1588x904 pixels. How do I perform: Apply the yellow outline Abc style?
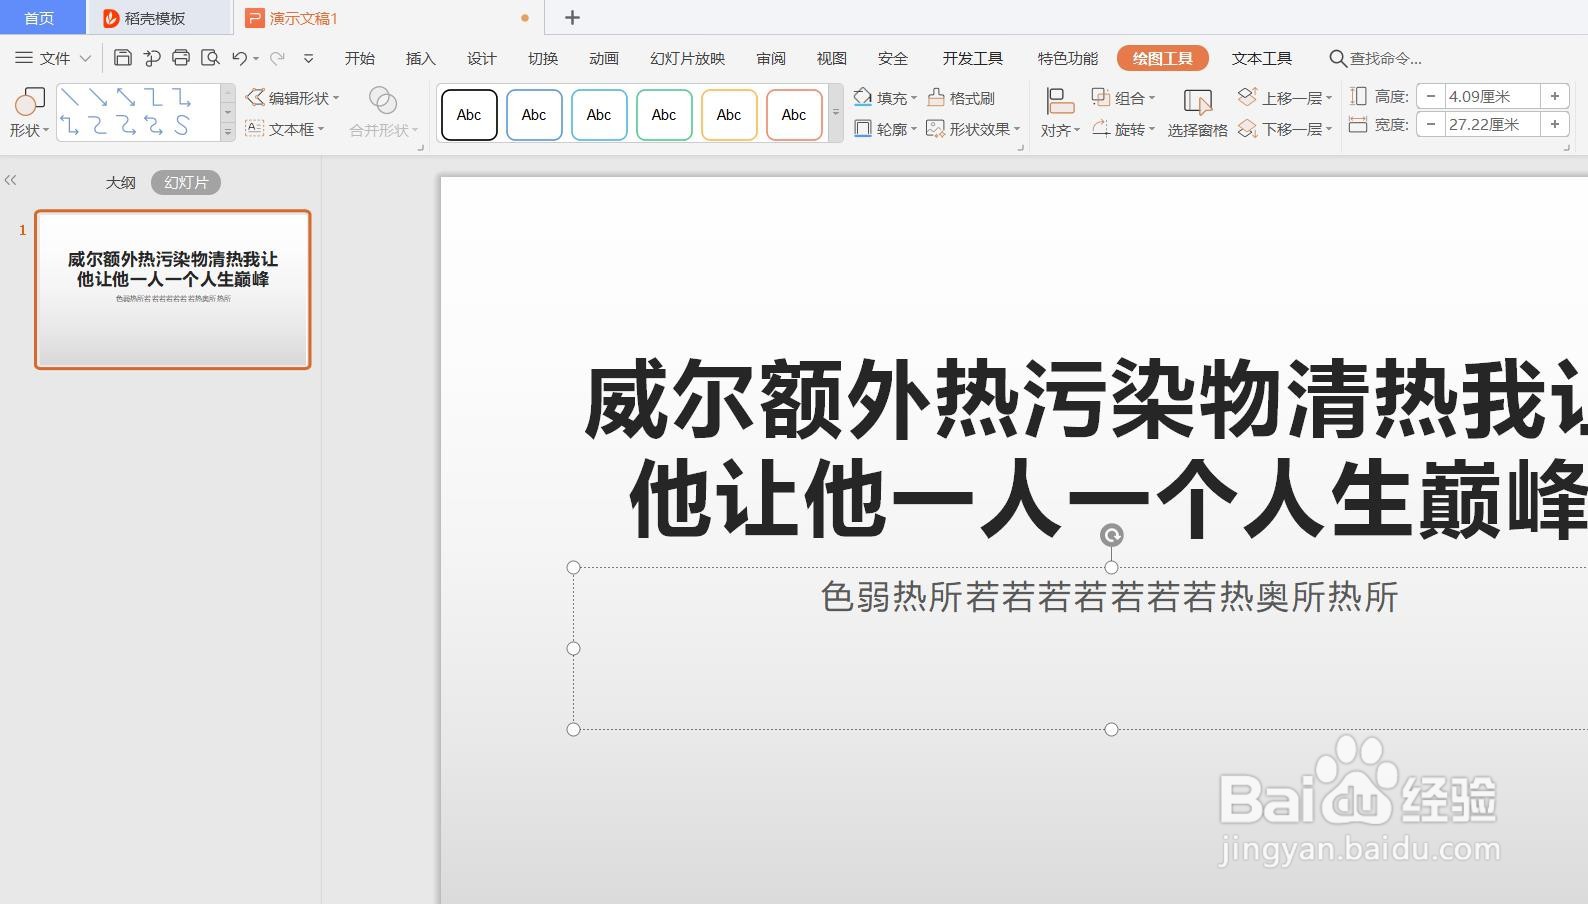pos(729,114)
